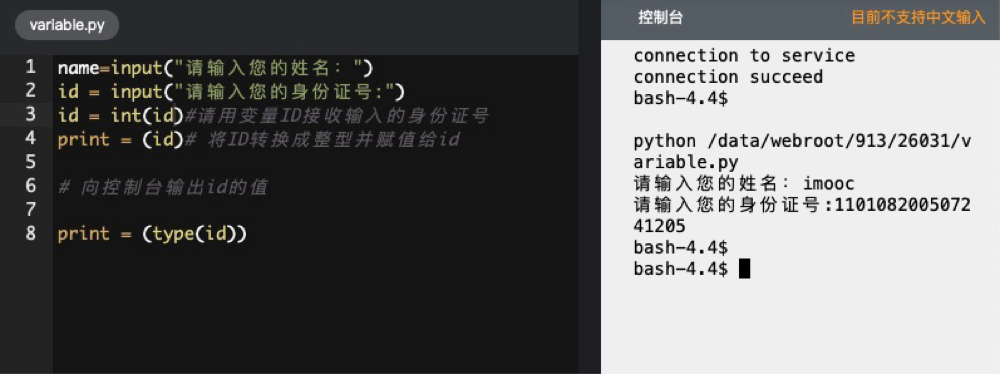Click code line 1 name=input statement
1001x374 pixels.
pos(215,68)
